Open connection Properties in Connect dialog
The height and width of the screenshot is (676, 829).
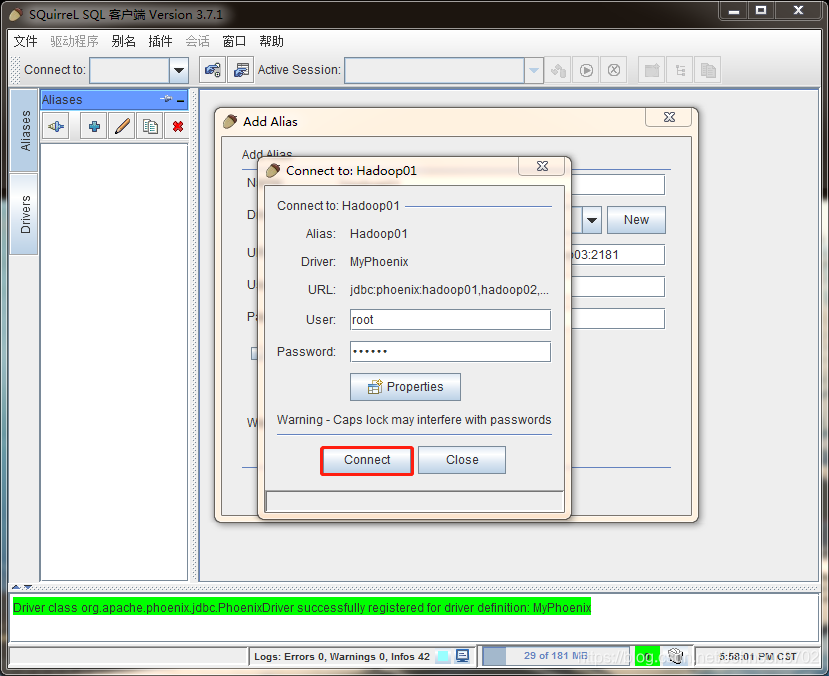click(405, 387)
